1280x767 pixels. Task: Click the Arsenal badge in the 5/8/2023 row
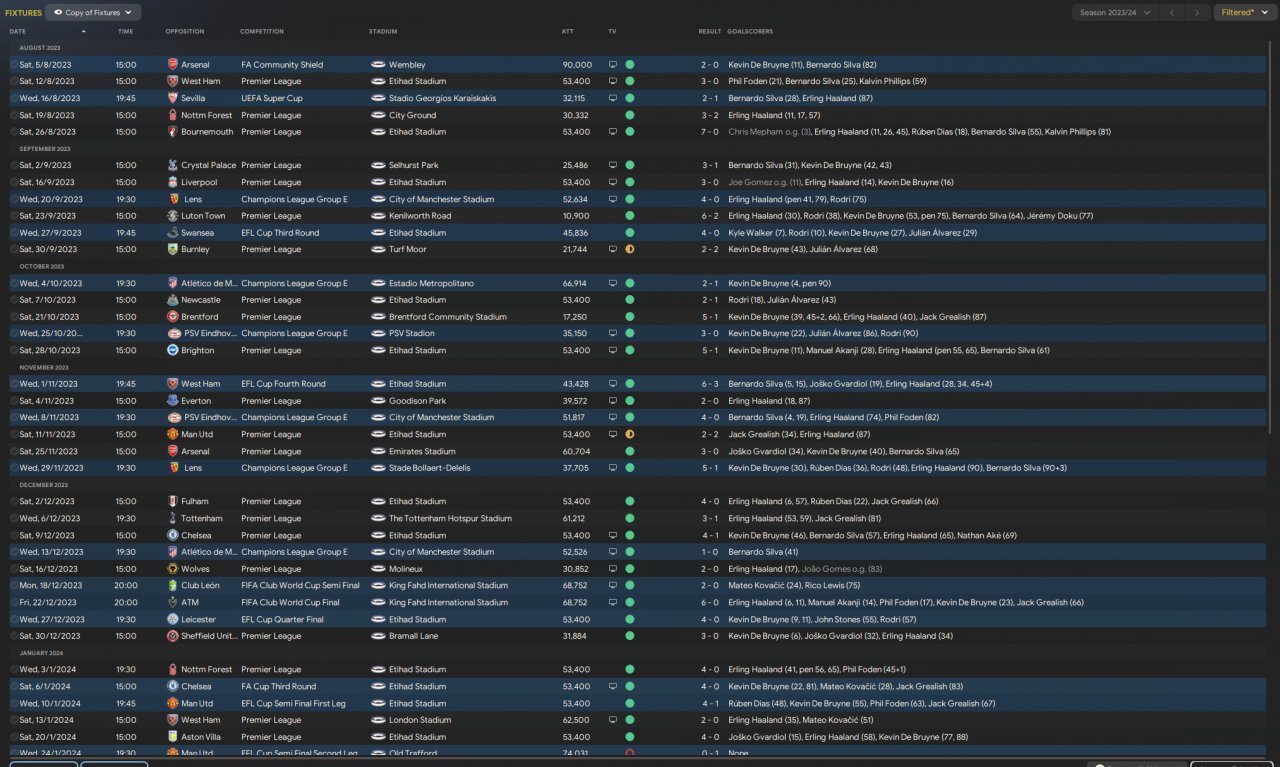point(173,65)
